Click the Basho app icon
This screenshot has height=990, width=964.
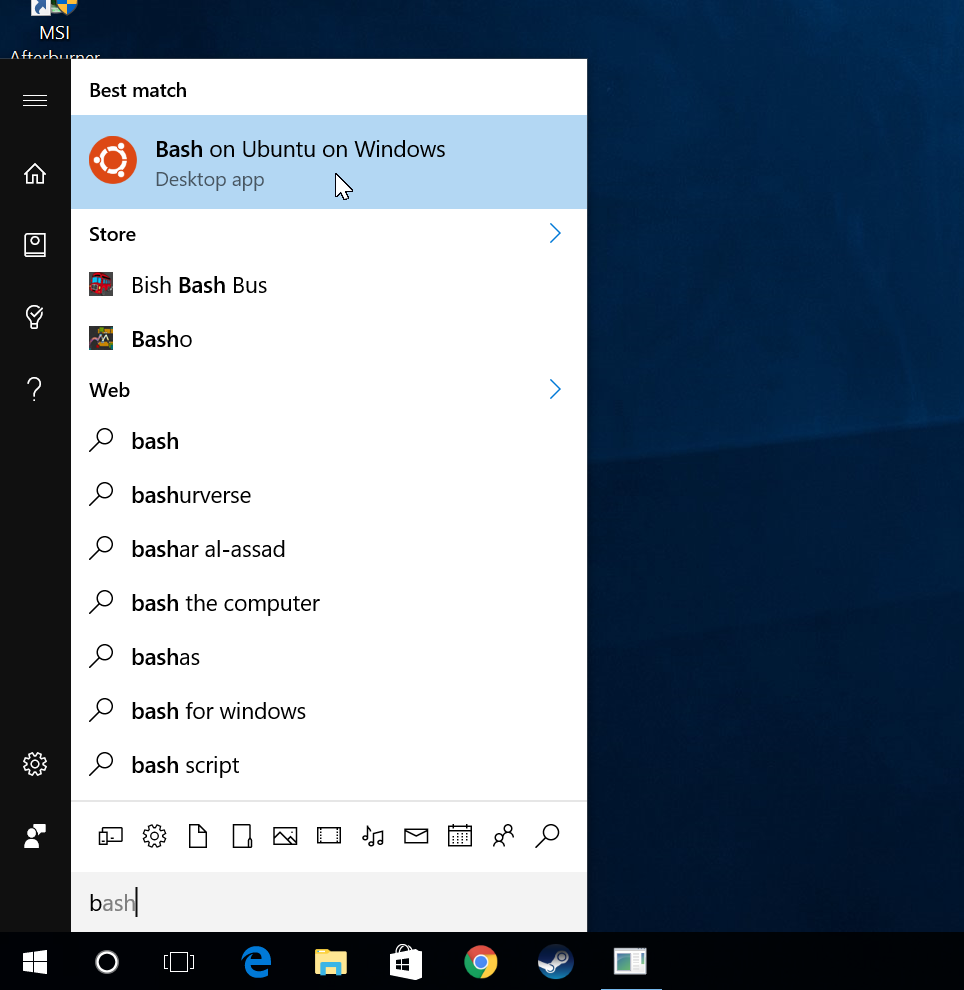pos(101,338)
